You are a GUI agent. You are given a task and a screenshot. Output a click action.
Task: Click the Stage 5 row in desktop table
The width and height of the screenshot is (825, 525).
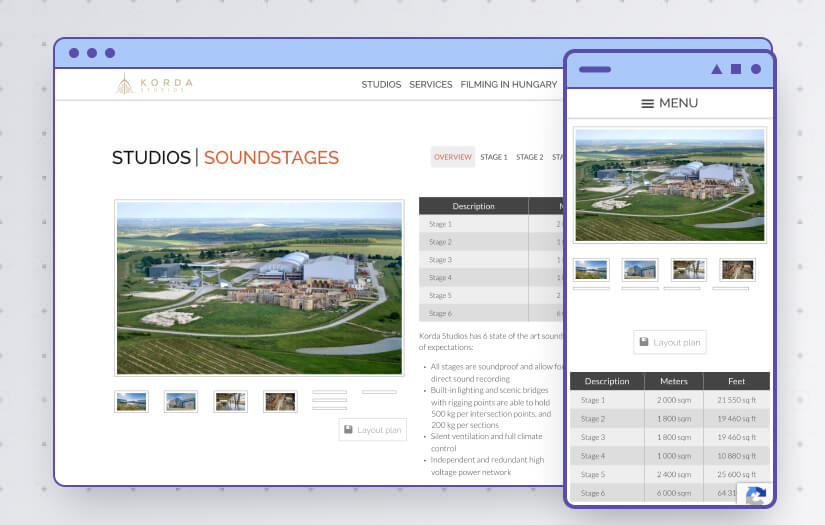pyautogui.click(x=491, y=295)
